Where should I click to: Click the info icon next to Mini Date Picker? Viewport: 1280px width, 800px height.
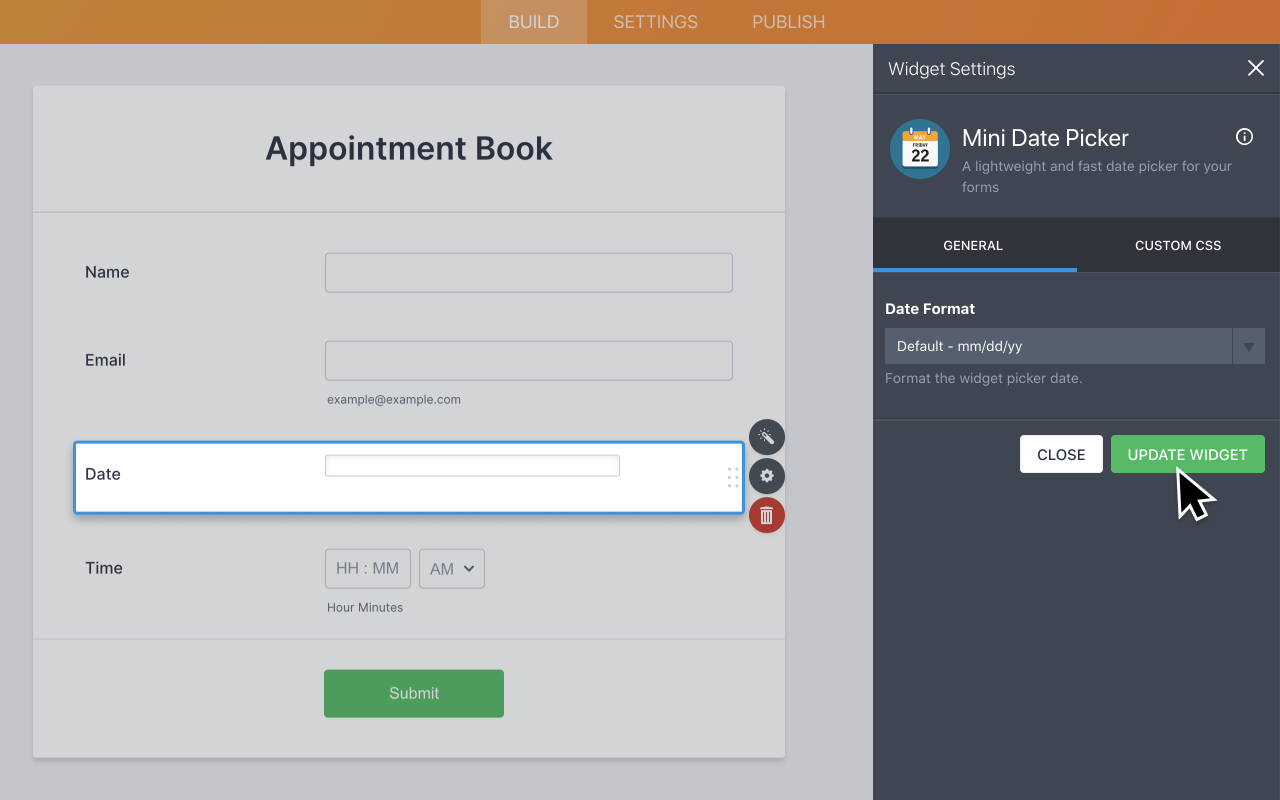pos(1244,136)
